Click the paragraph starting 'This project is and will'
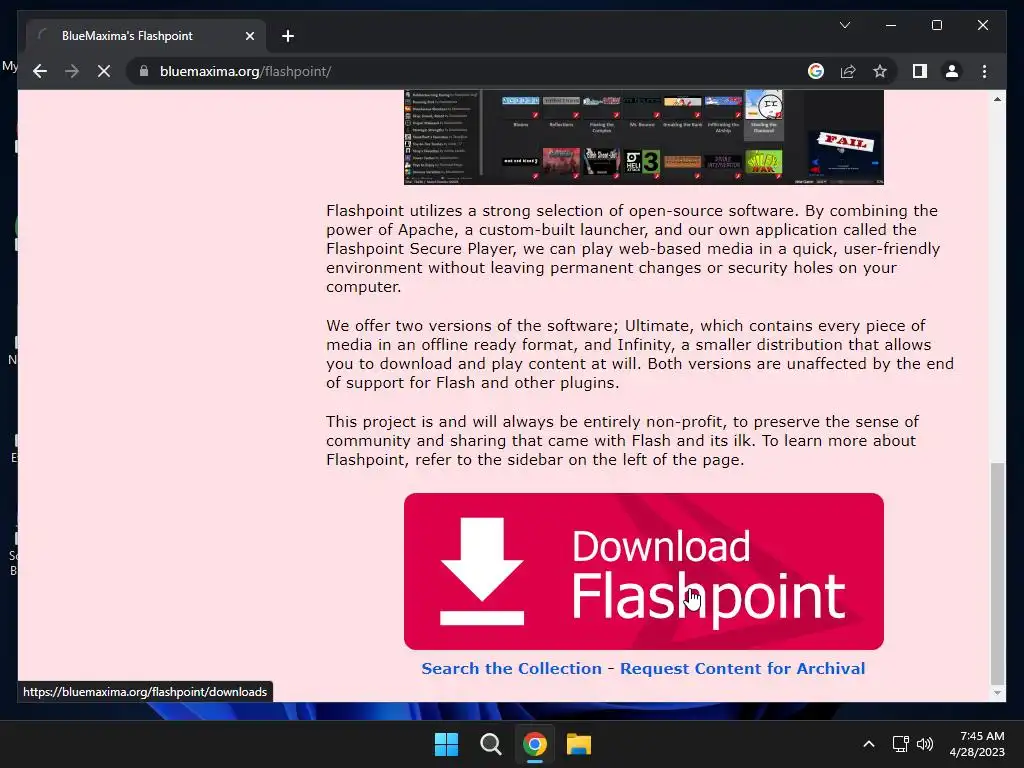Viewport: 1024px width, 768px height. tap(622, 440)
